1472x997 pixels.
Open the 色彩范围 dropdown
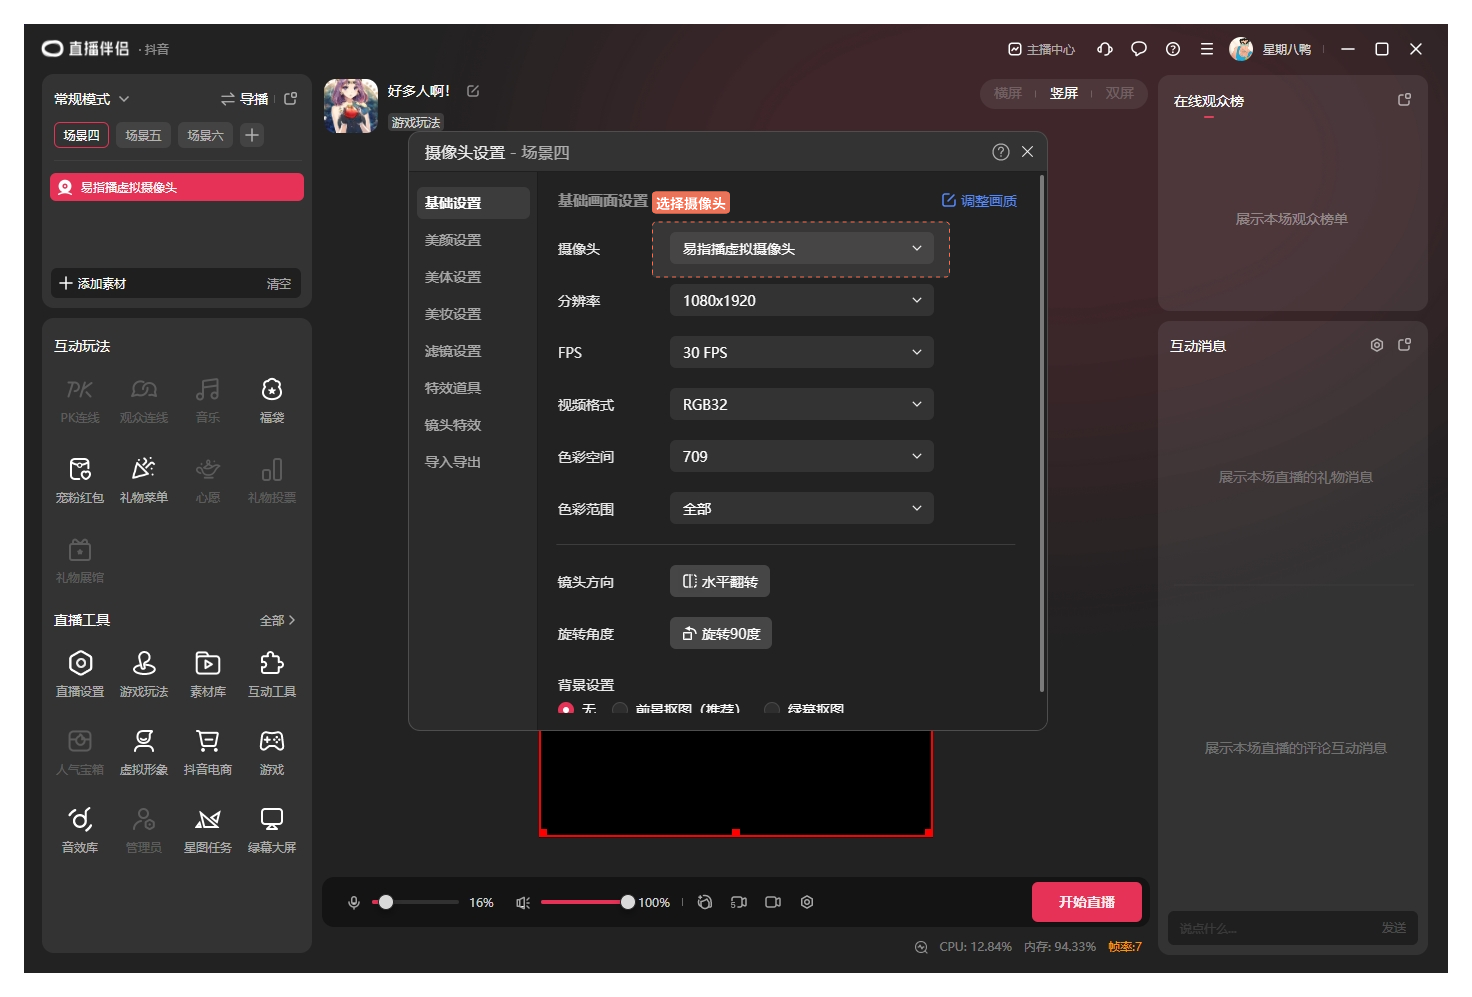801,509
